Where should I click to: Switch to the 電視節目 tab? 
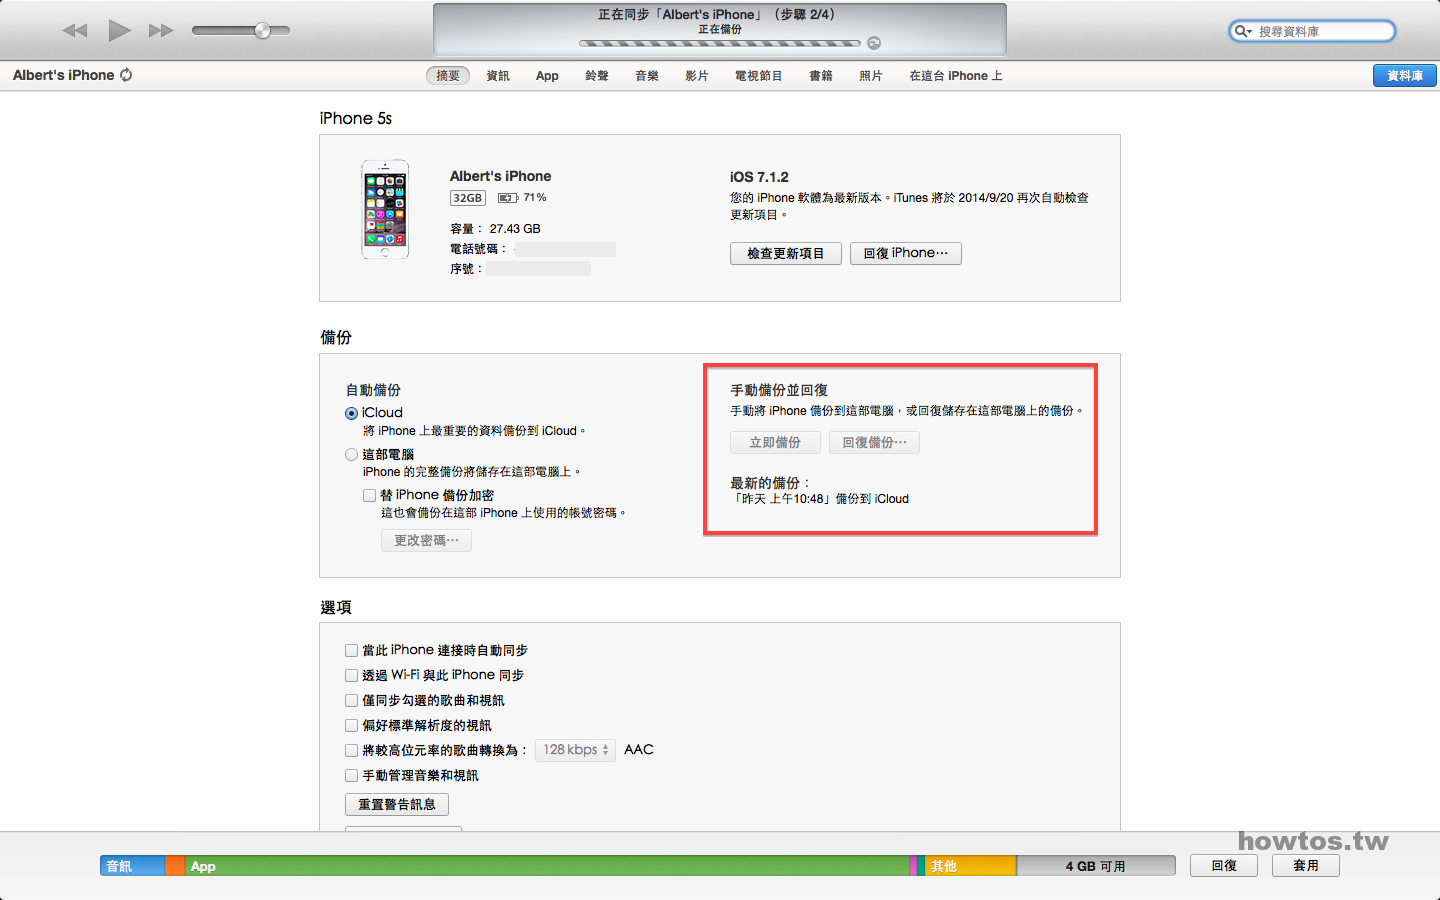tap(759, 76)
